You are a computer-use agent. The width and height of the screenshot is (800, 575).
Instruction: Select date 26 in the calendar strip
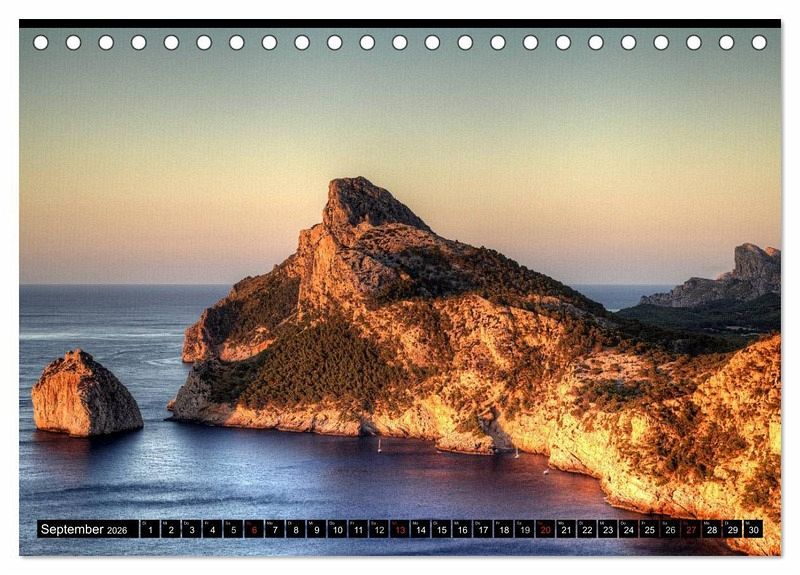point(670,529)
